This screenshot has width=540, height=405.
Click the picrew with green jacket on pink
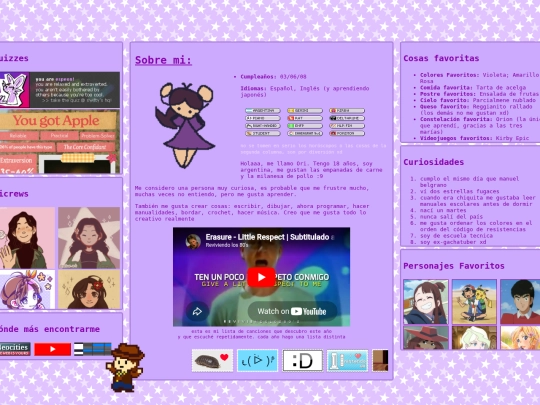pyautogui.click(x=27, y=238)
